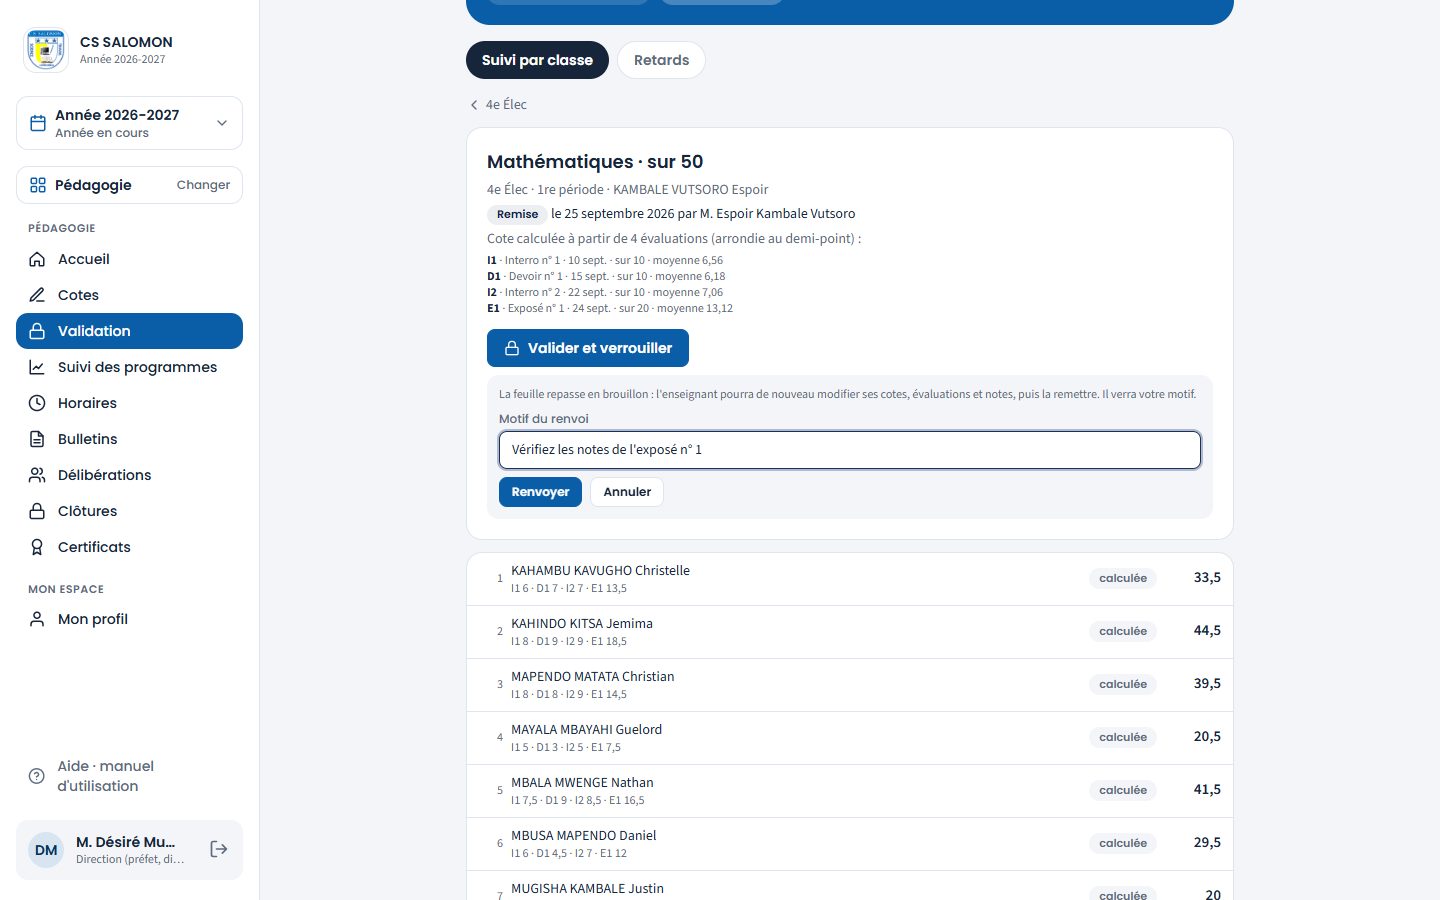Click the Clôtures lock icon
Image resolution: width=1440 pixels, height=900 pixels.
37,511
